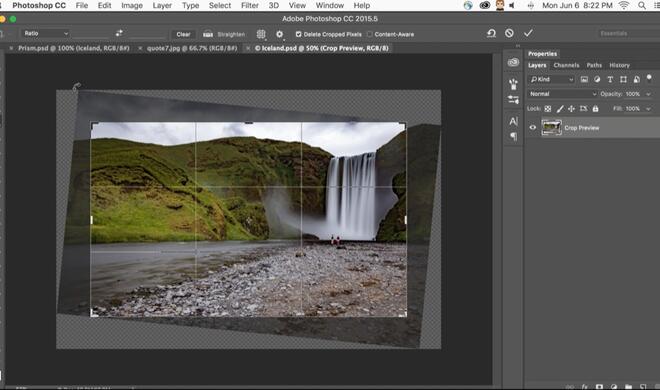The height and width of the screenshot is (390, 660).
Task: Click the volume icon in menu bar
Action: [512, 5]
